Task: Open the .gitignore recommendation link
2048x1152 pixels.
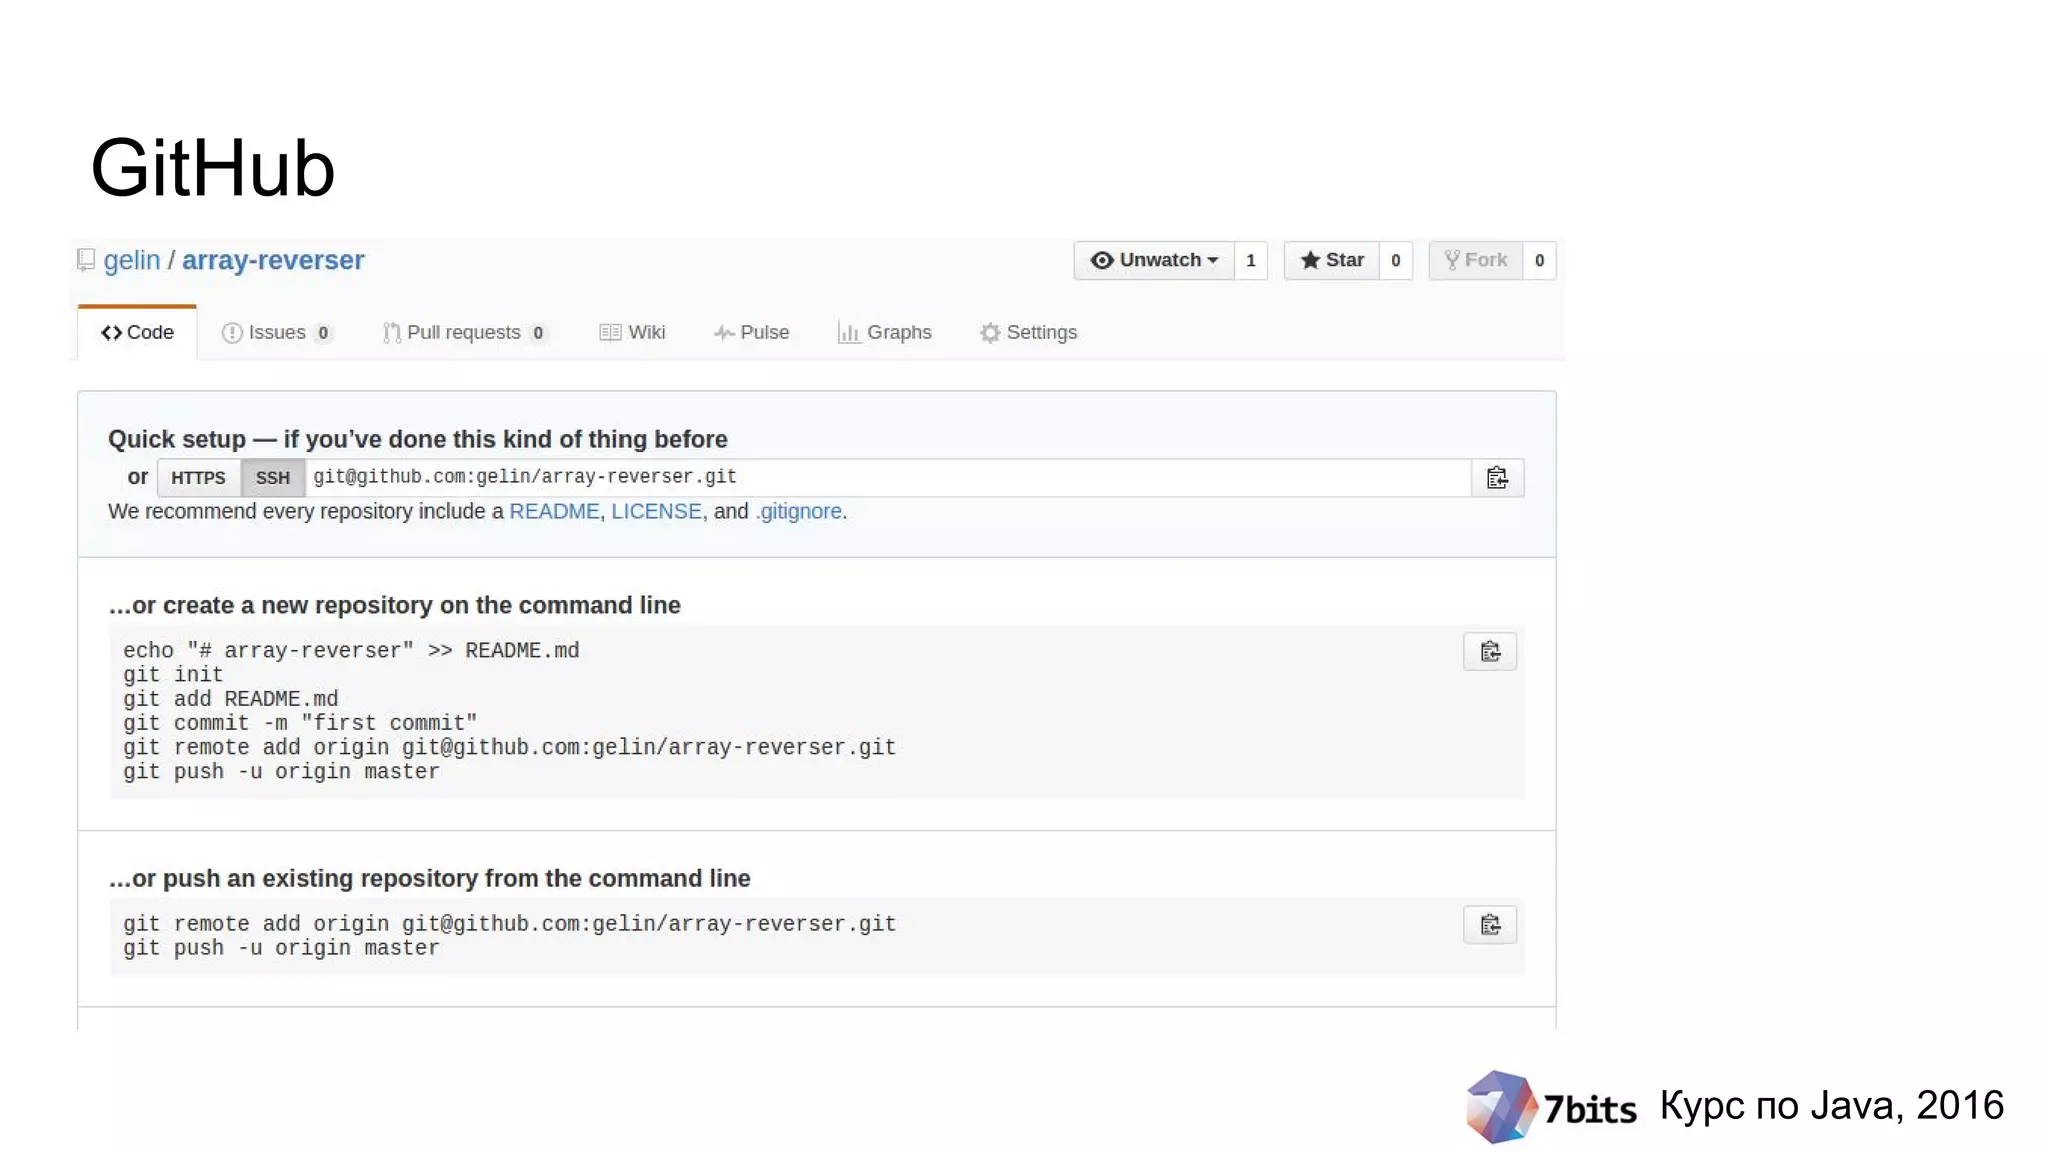Action: point(799,511)
